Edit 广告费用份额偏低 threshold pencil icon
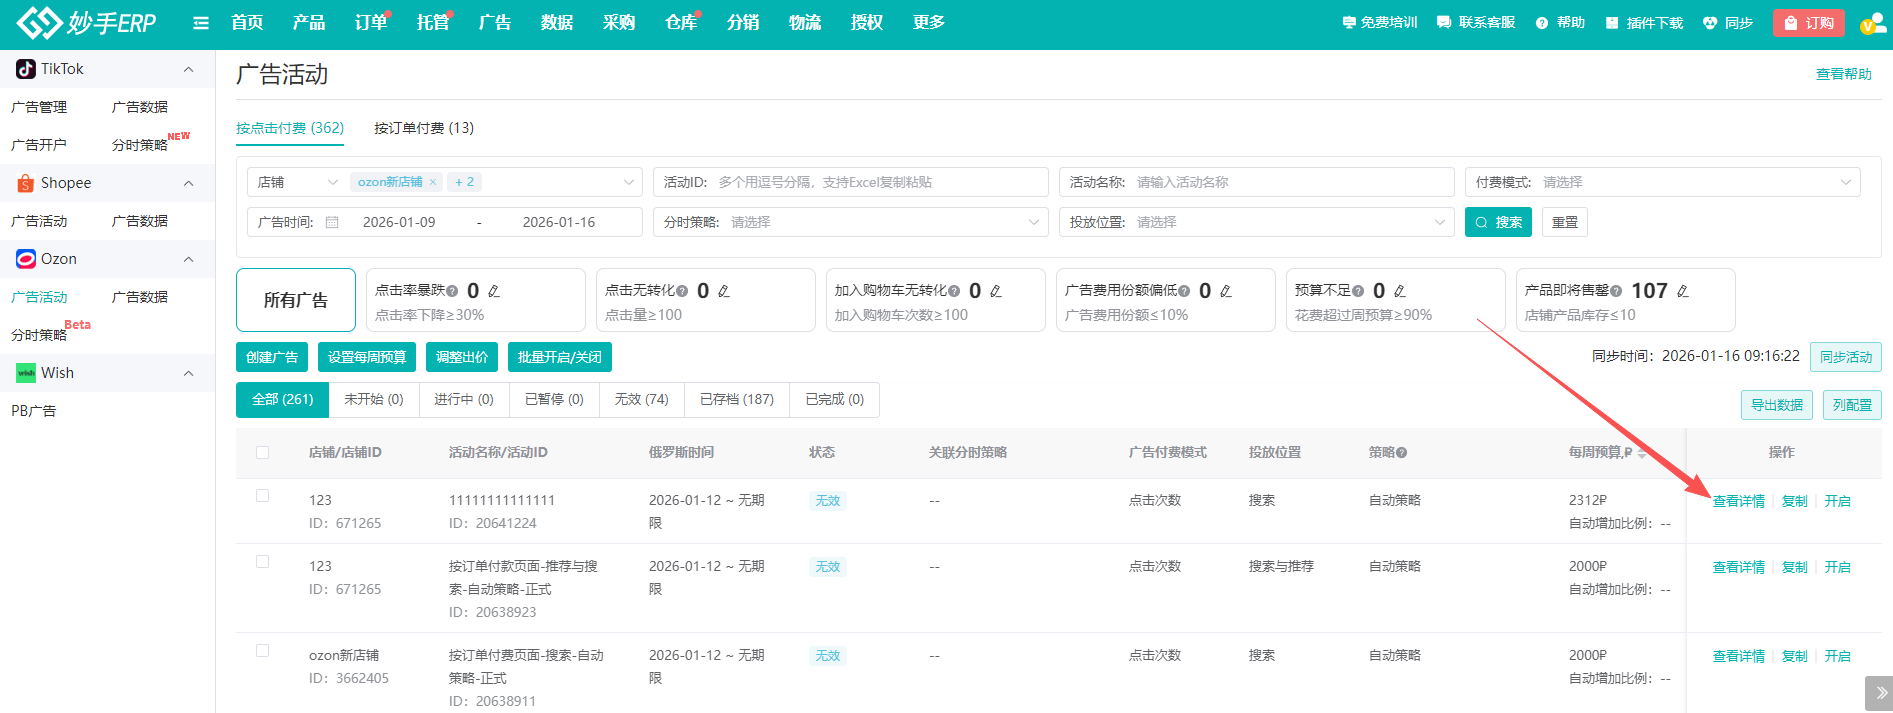The image size is (1893, 713). tap(1226, 291)
